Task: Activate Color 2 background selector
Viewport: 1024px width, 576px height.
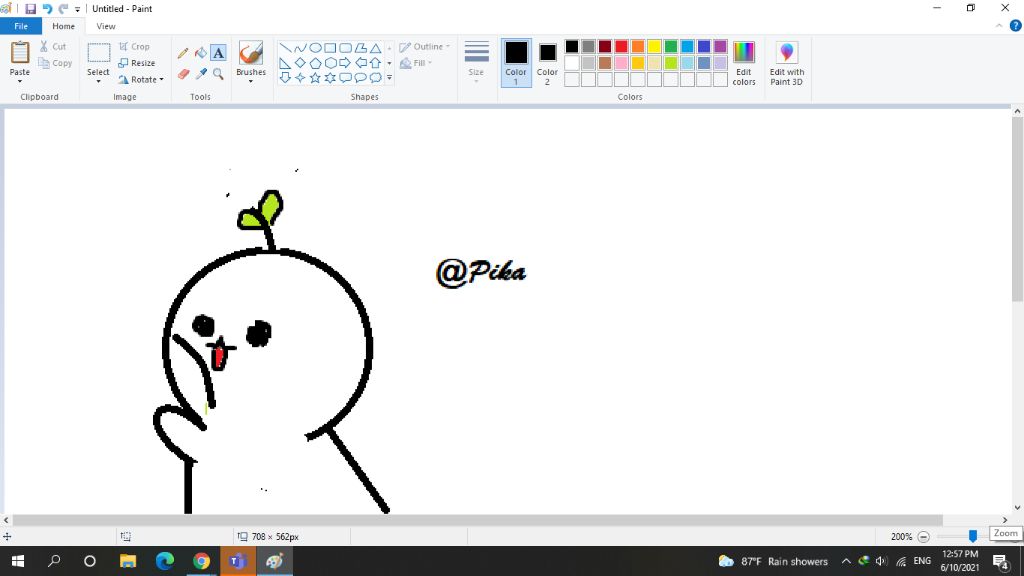Action: click(547, 63)
